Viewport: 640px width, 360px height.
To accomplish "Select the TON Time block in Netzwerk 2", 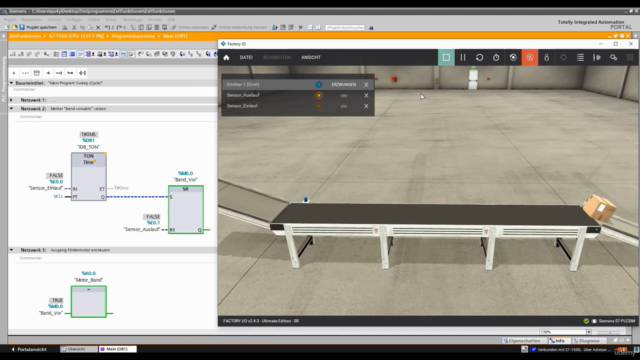I will coord(89,176).
